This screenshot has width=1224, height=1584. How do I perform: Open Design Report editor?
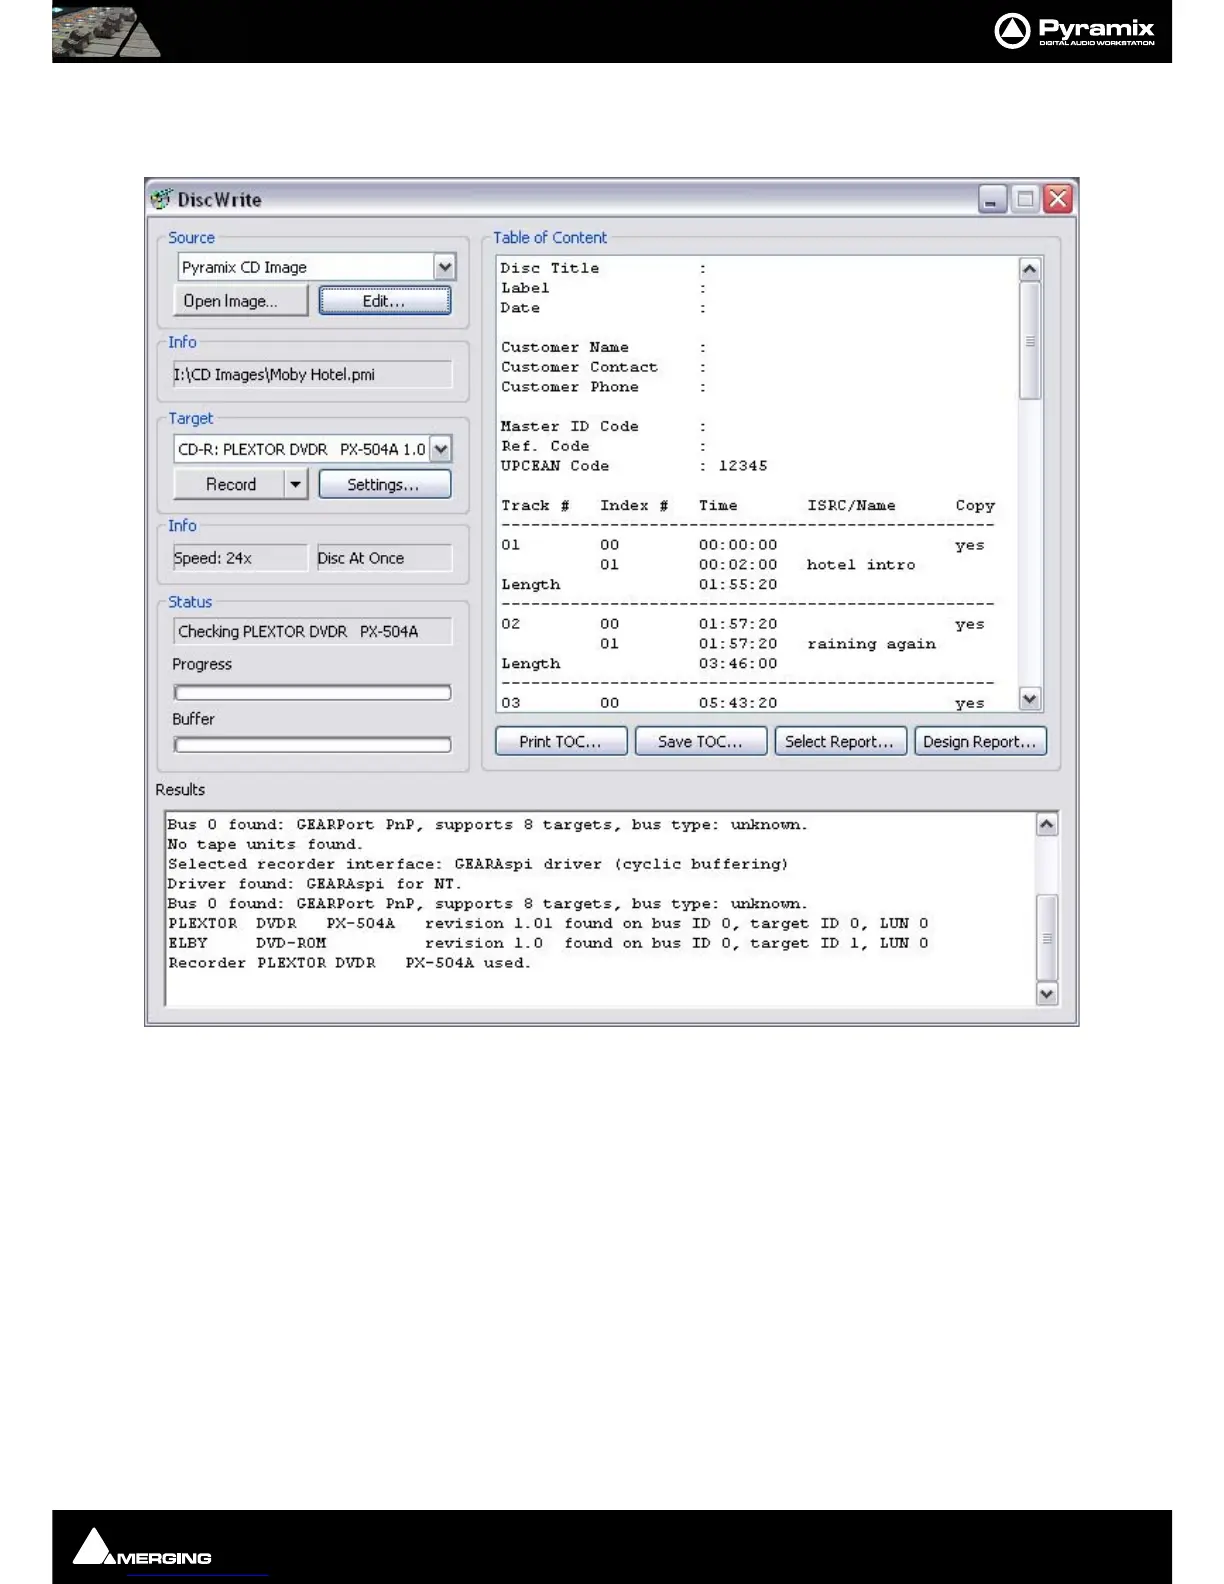click(980, 742)
